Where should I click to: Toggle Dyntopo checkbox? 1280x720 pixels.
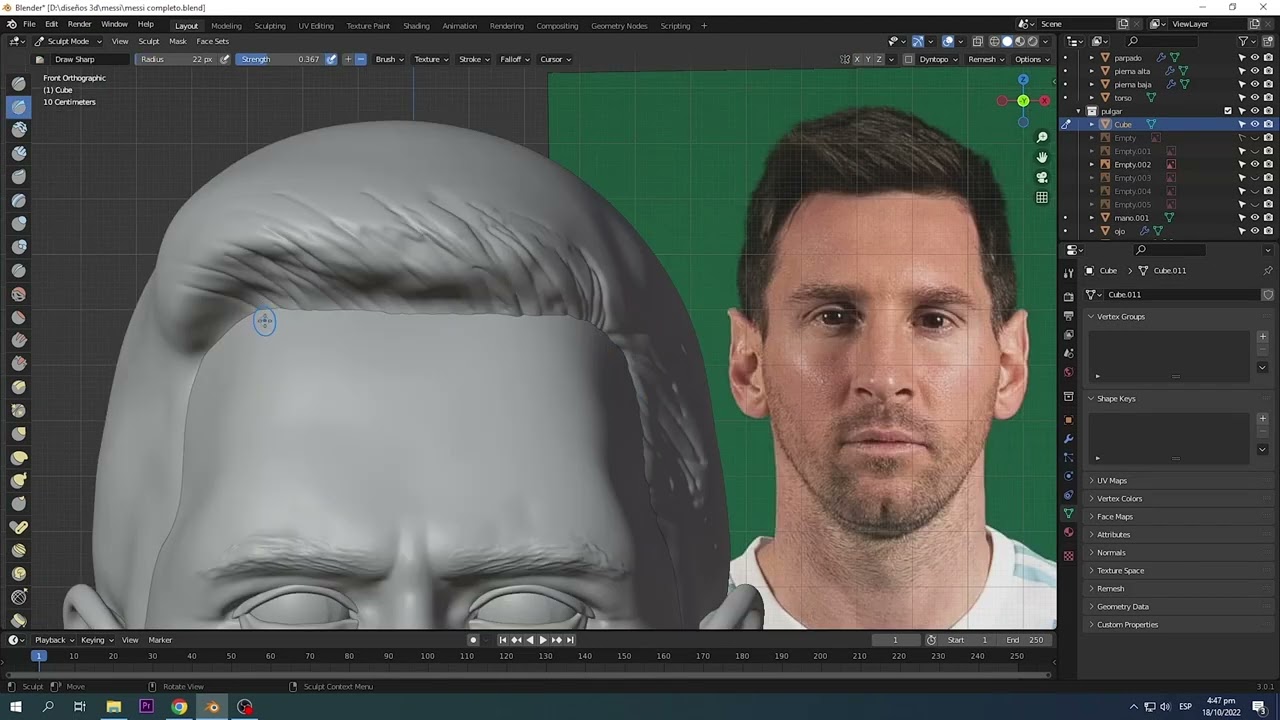[x=908, y=59]
